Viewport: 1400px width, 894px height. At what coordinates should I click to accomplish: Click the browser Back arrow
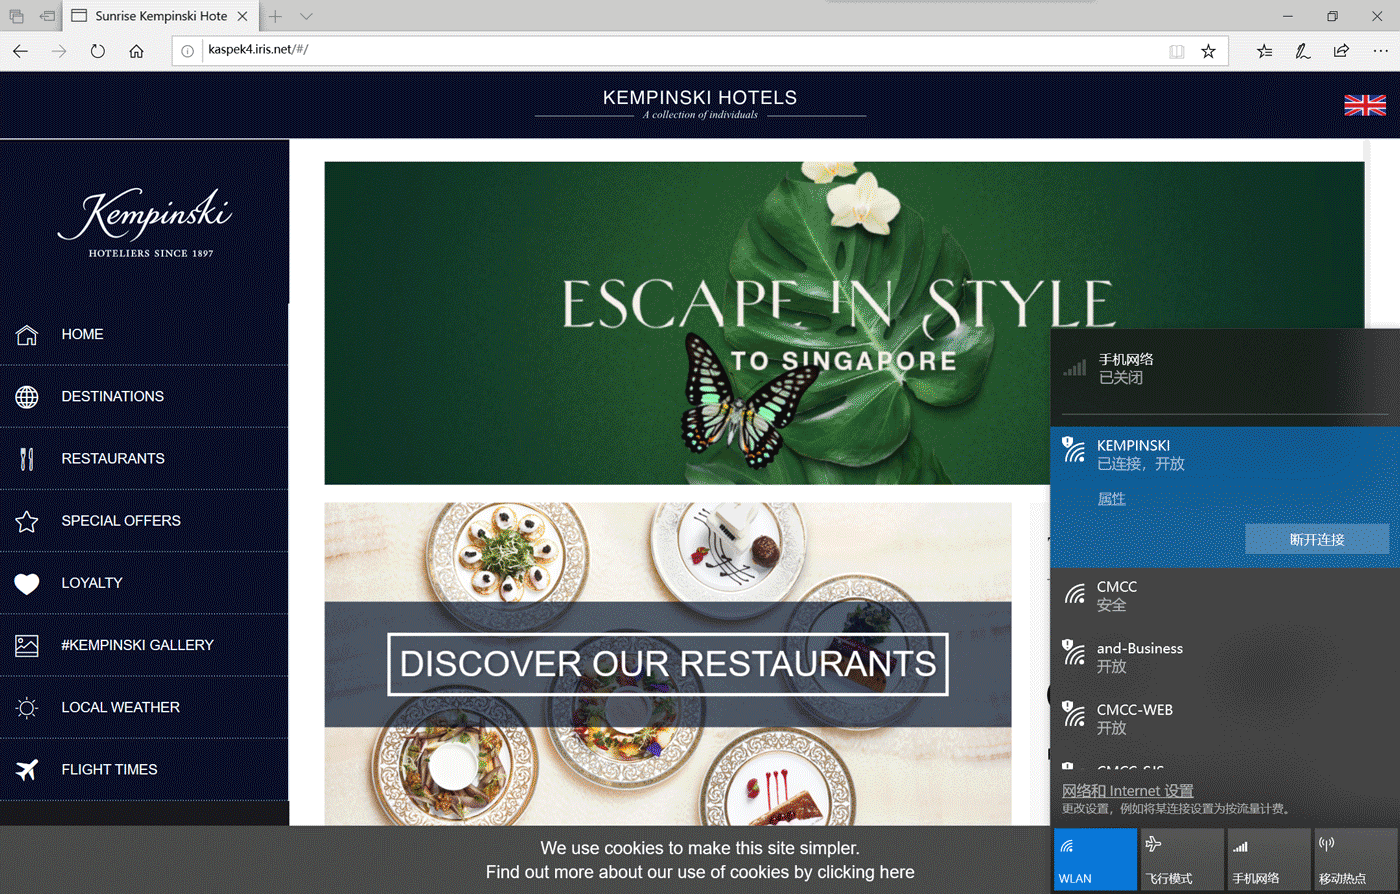tap(20, 51)
